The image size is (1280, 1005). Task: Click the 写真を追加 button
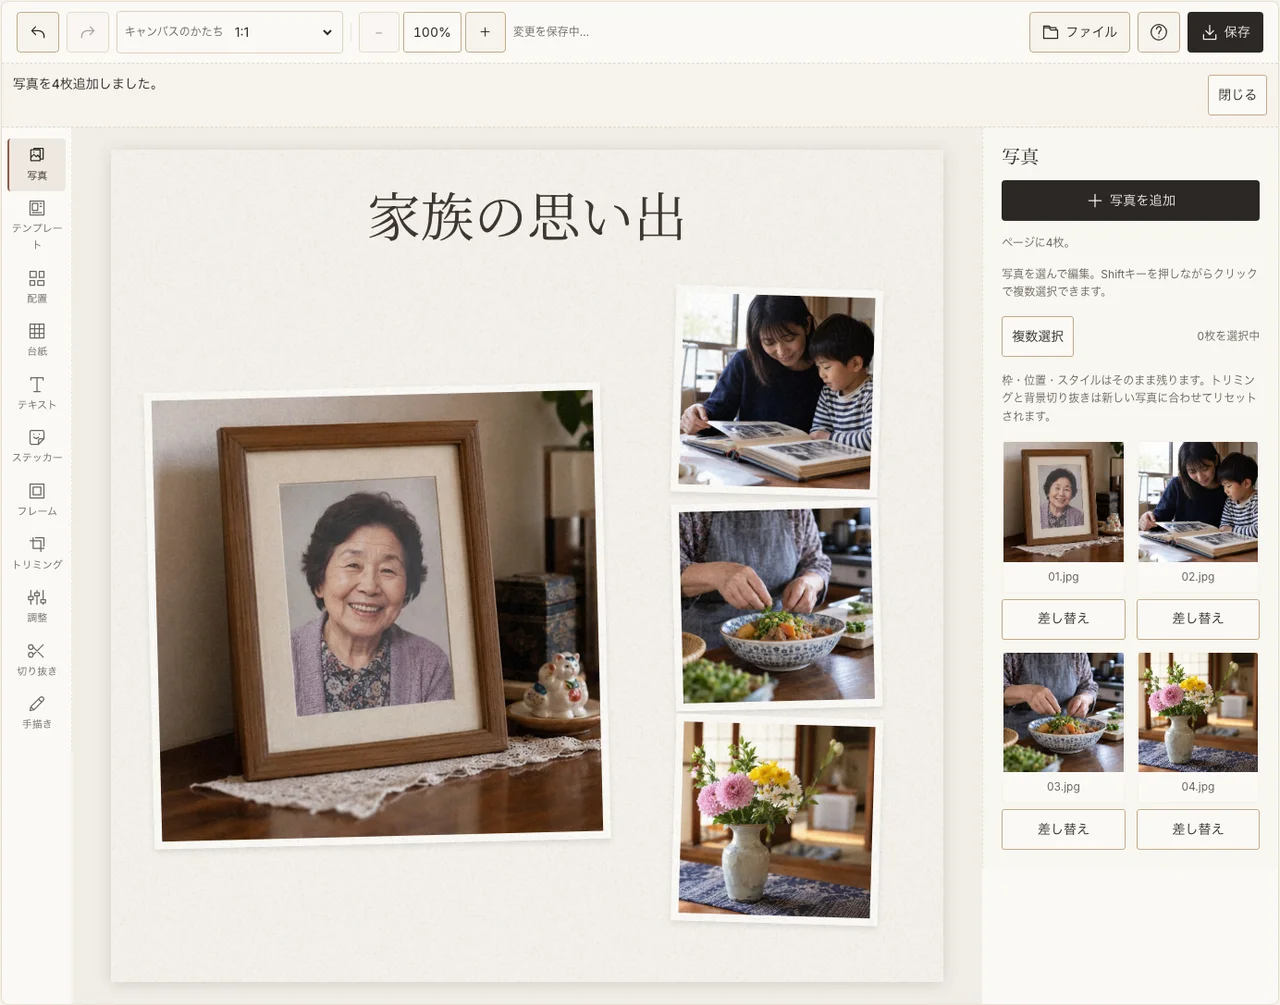coord(1131,200)
